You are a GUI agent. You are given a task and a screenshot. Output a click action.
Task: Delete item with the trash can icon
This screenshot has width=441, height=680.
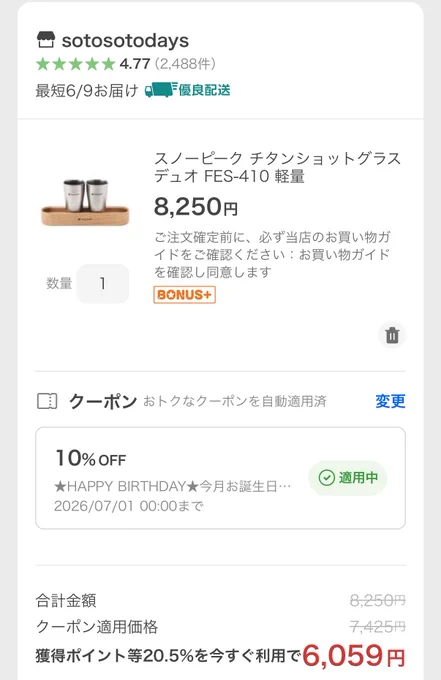pos(392,335)
